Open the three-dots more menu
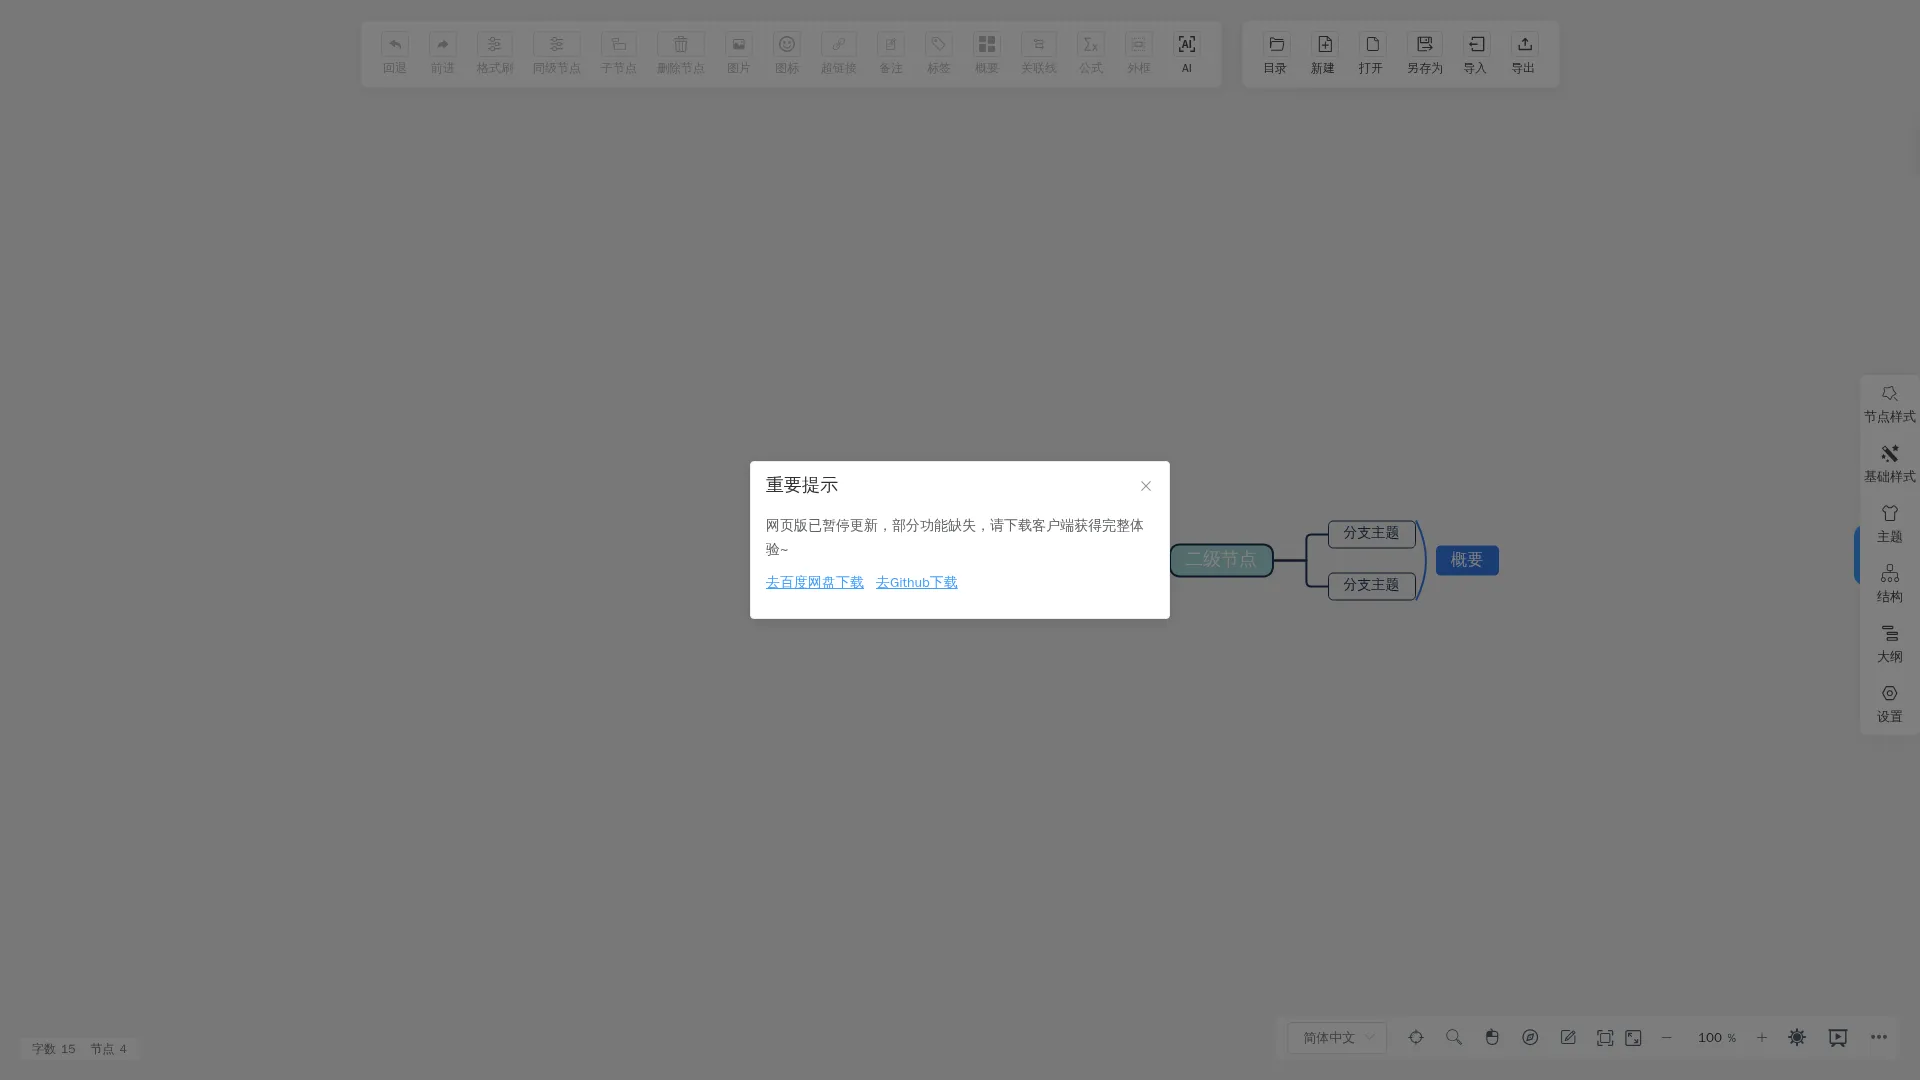Image resolution: width=1920 pixels, height=1080 pixels. click(x=1879, y=1038)
